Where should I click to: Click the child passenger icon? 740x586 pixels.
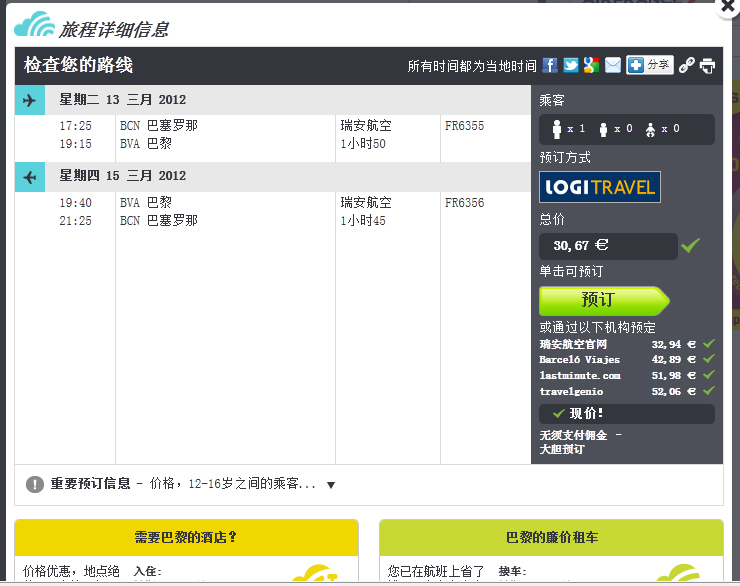[x=603, y=130]
